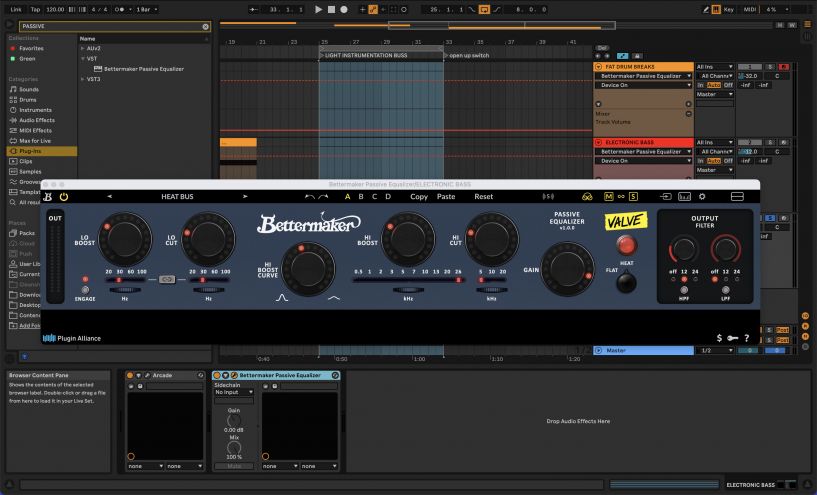
Task: Select preset bank C
Action: point(374,196)
